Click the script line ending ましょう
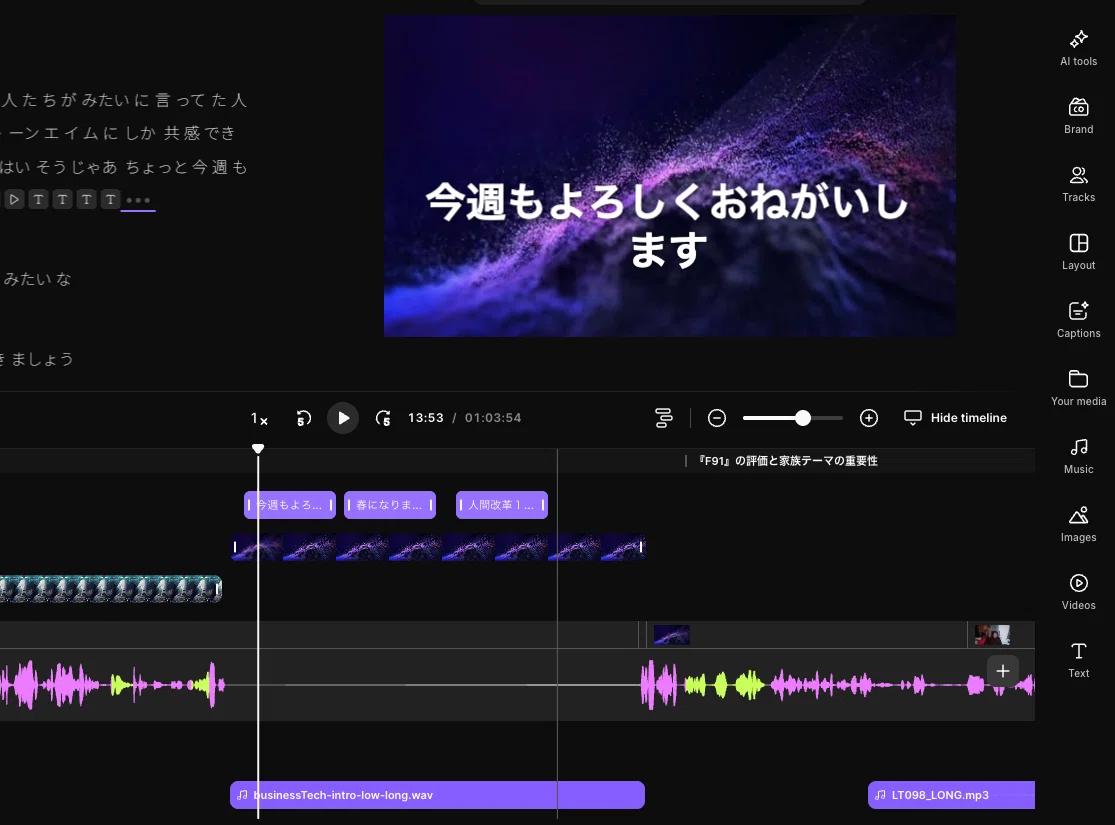 tap(37, 359)
